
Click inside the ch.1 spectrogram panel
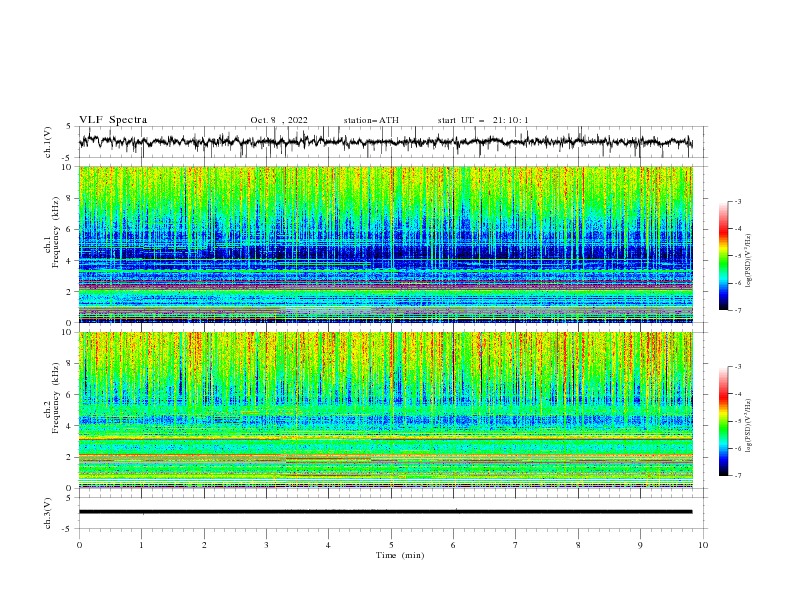pos(385,244)
